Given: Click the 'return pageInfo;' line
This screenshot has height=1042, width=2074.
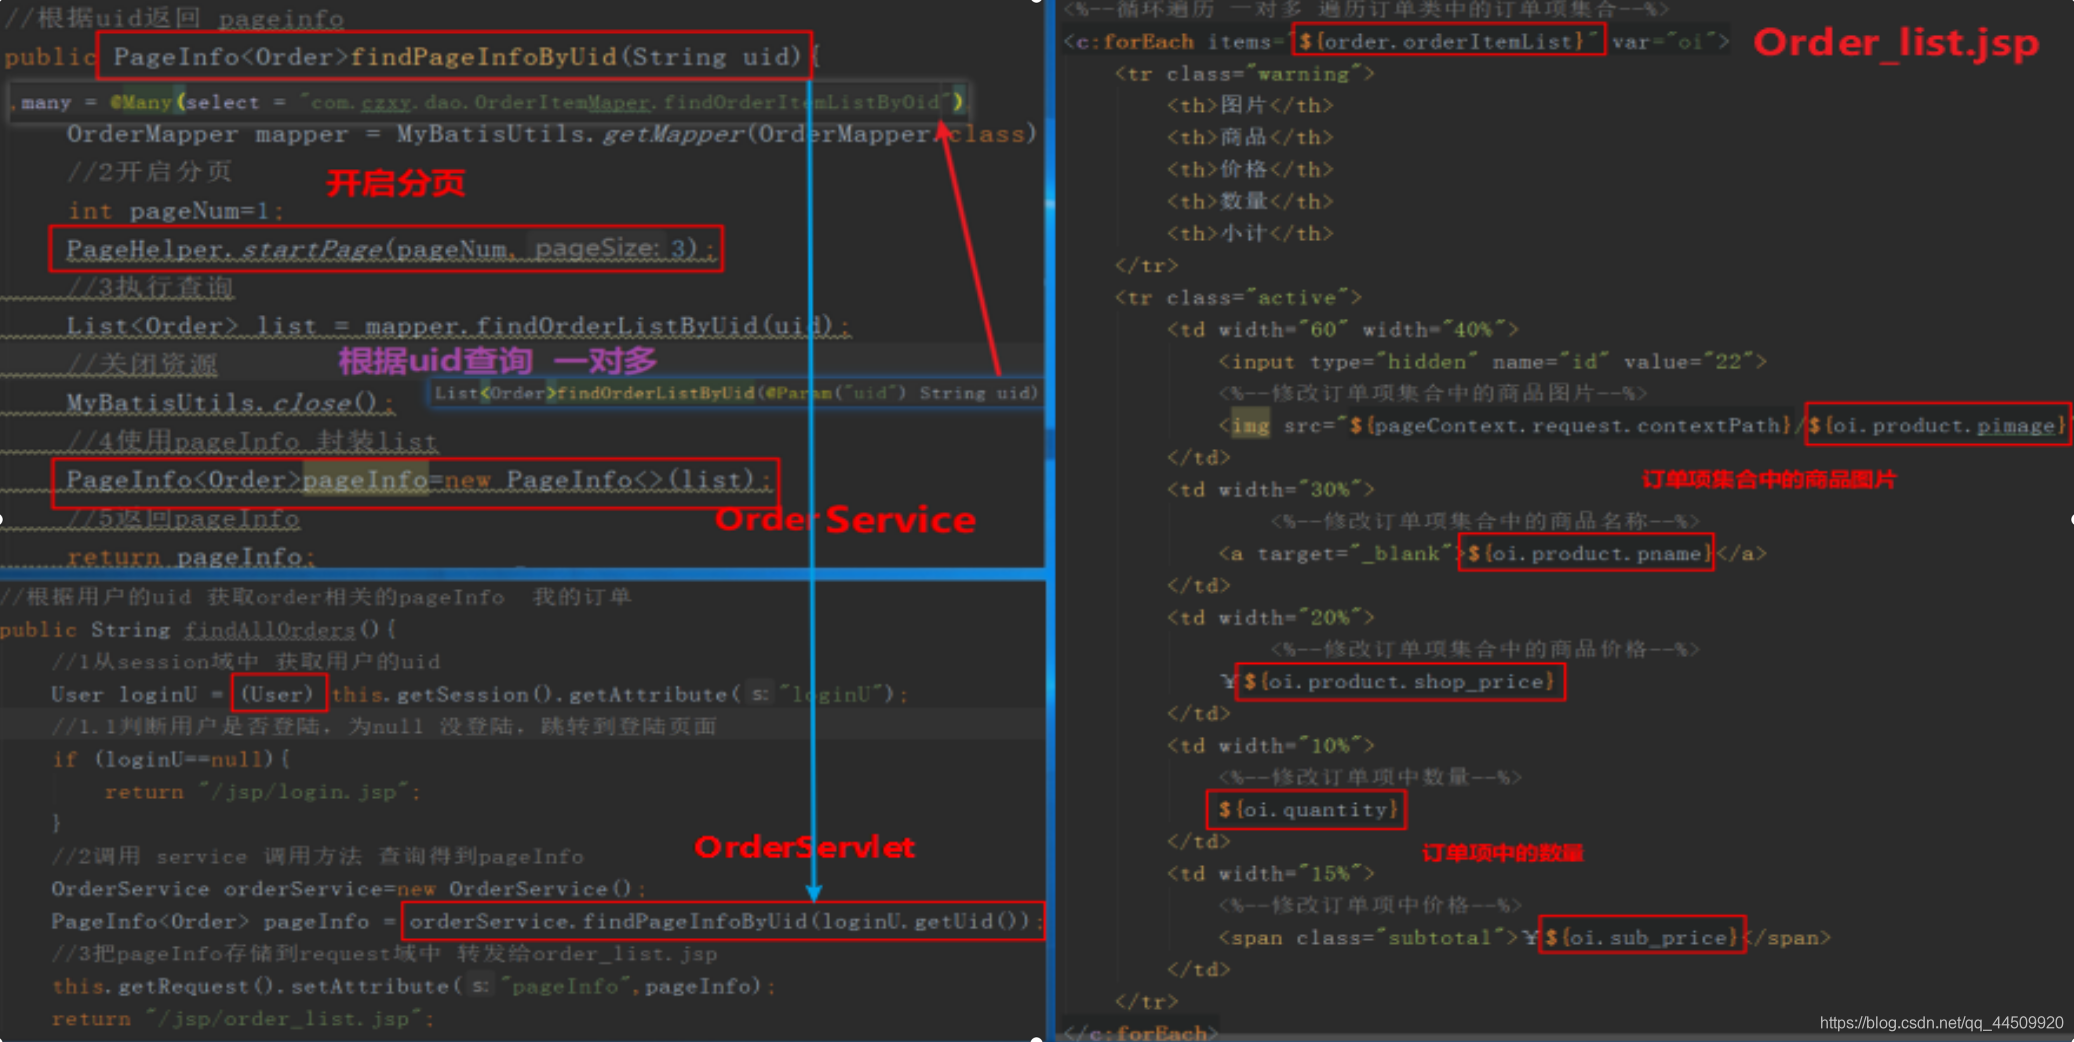Looking at the screenshot, I should pos(191,556).
